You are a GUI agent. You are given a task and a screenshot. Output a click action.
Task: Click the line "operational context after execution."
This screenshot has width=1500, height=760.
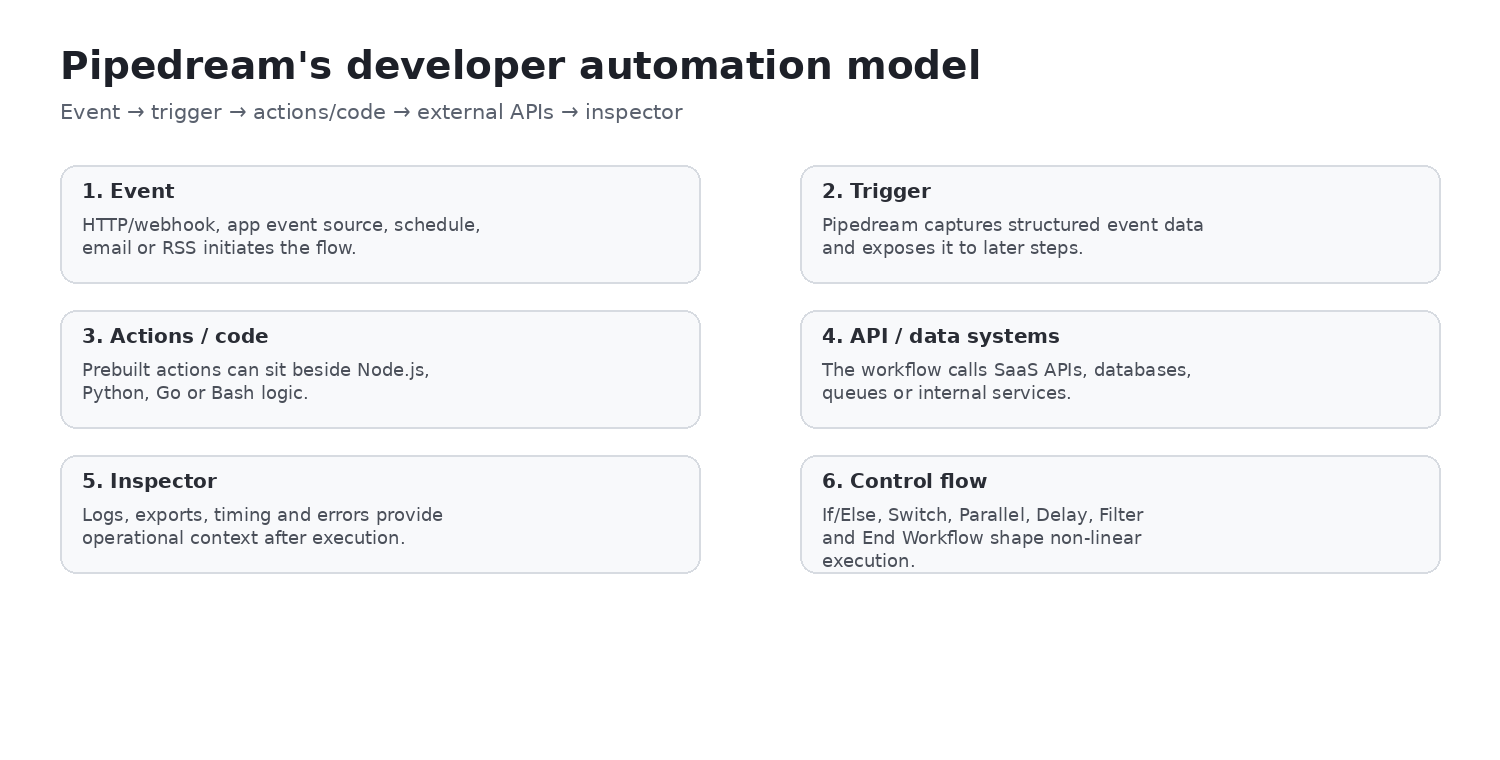pos(244,538)
